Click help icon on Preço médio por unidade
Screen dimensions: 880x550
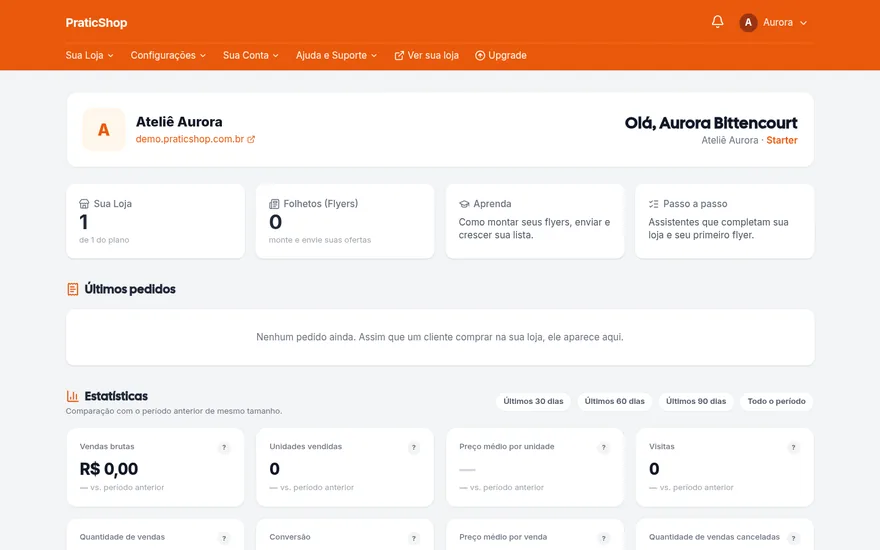tap(603, 447)
